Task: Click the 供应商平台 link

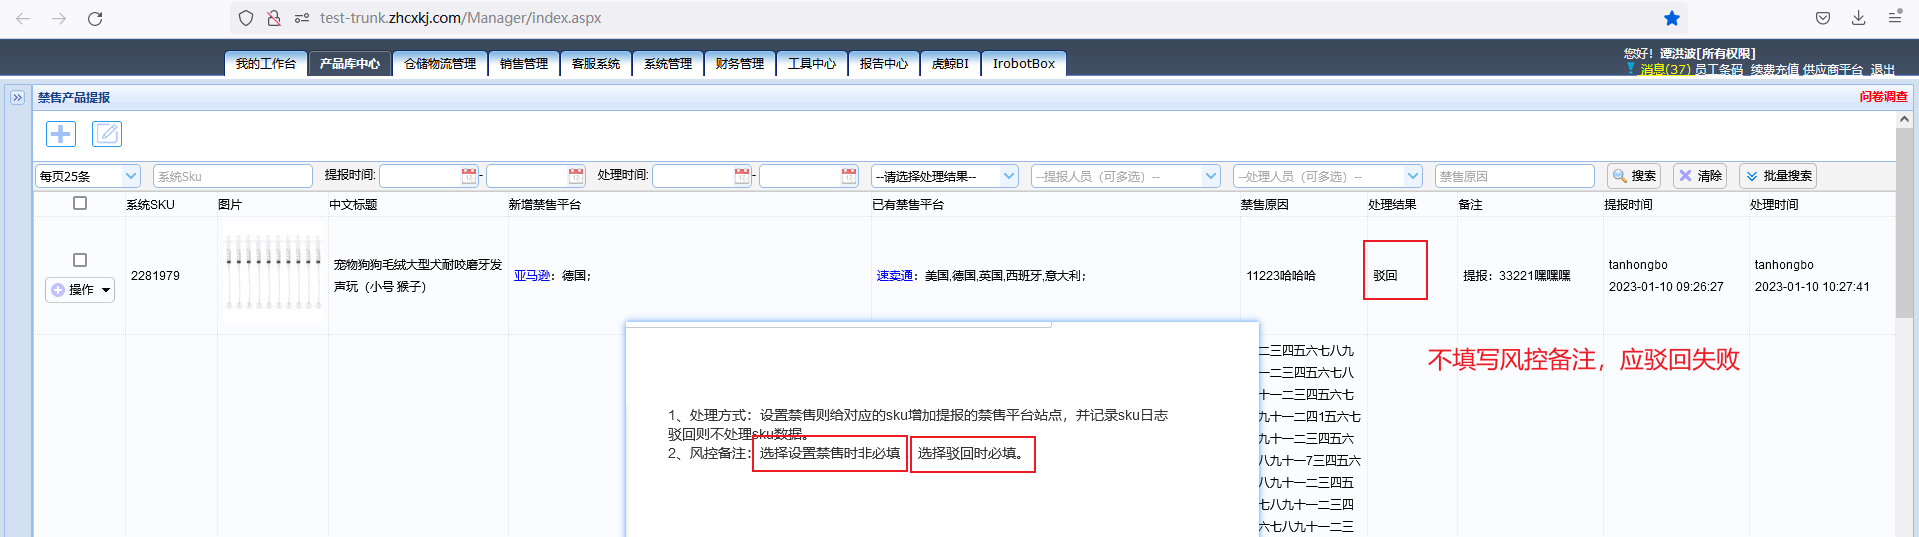Action: (x=1833, y=69)
